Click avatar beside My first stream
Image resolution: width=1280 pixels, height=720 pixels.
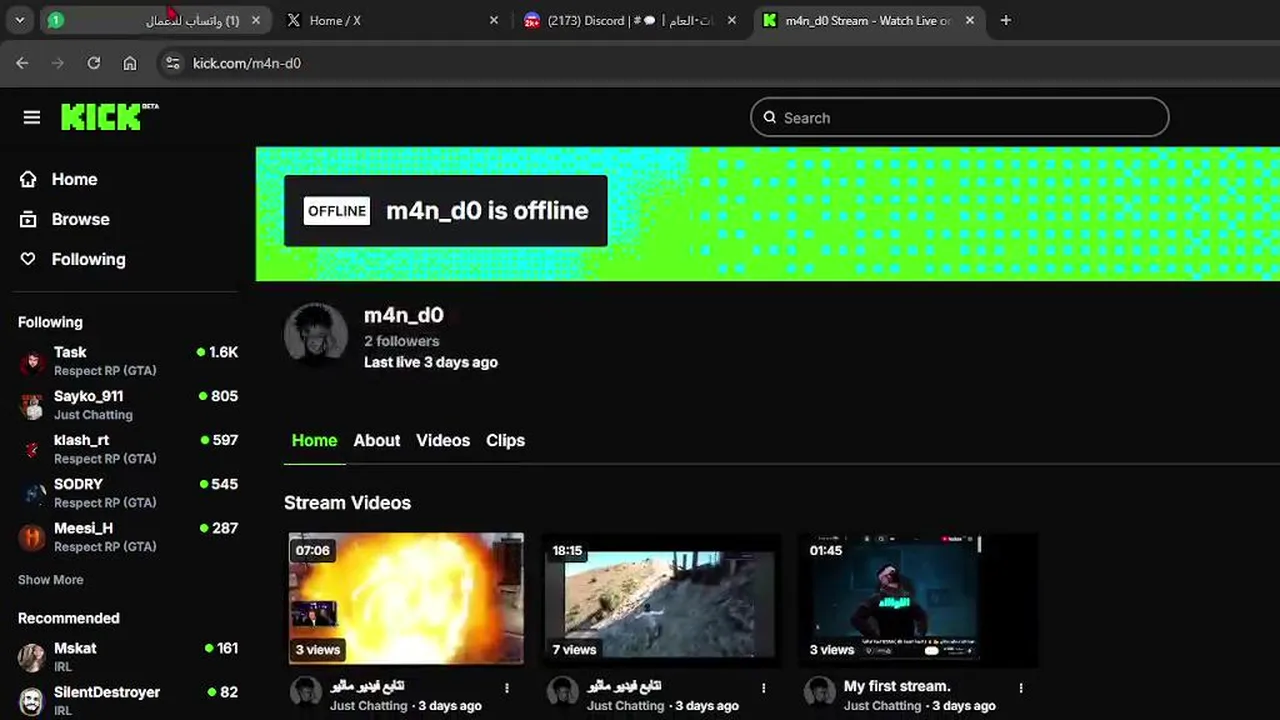tap(820, 692)
